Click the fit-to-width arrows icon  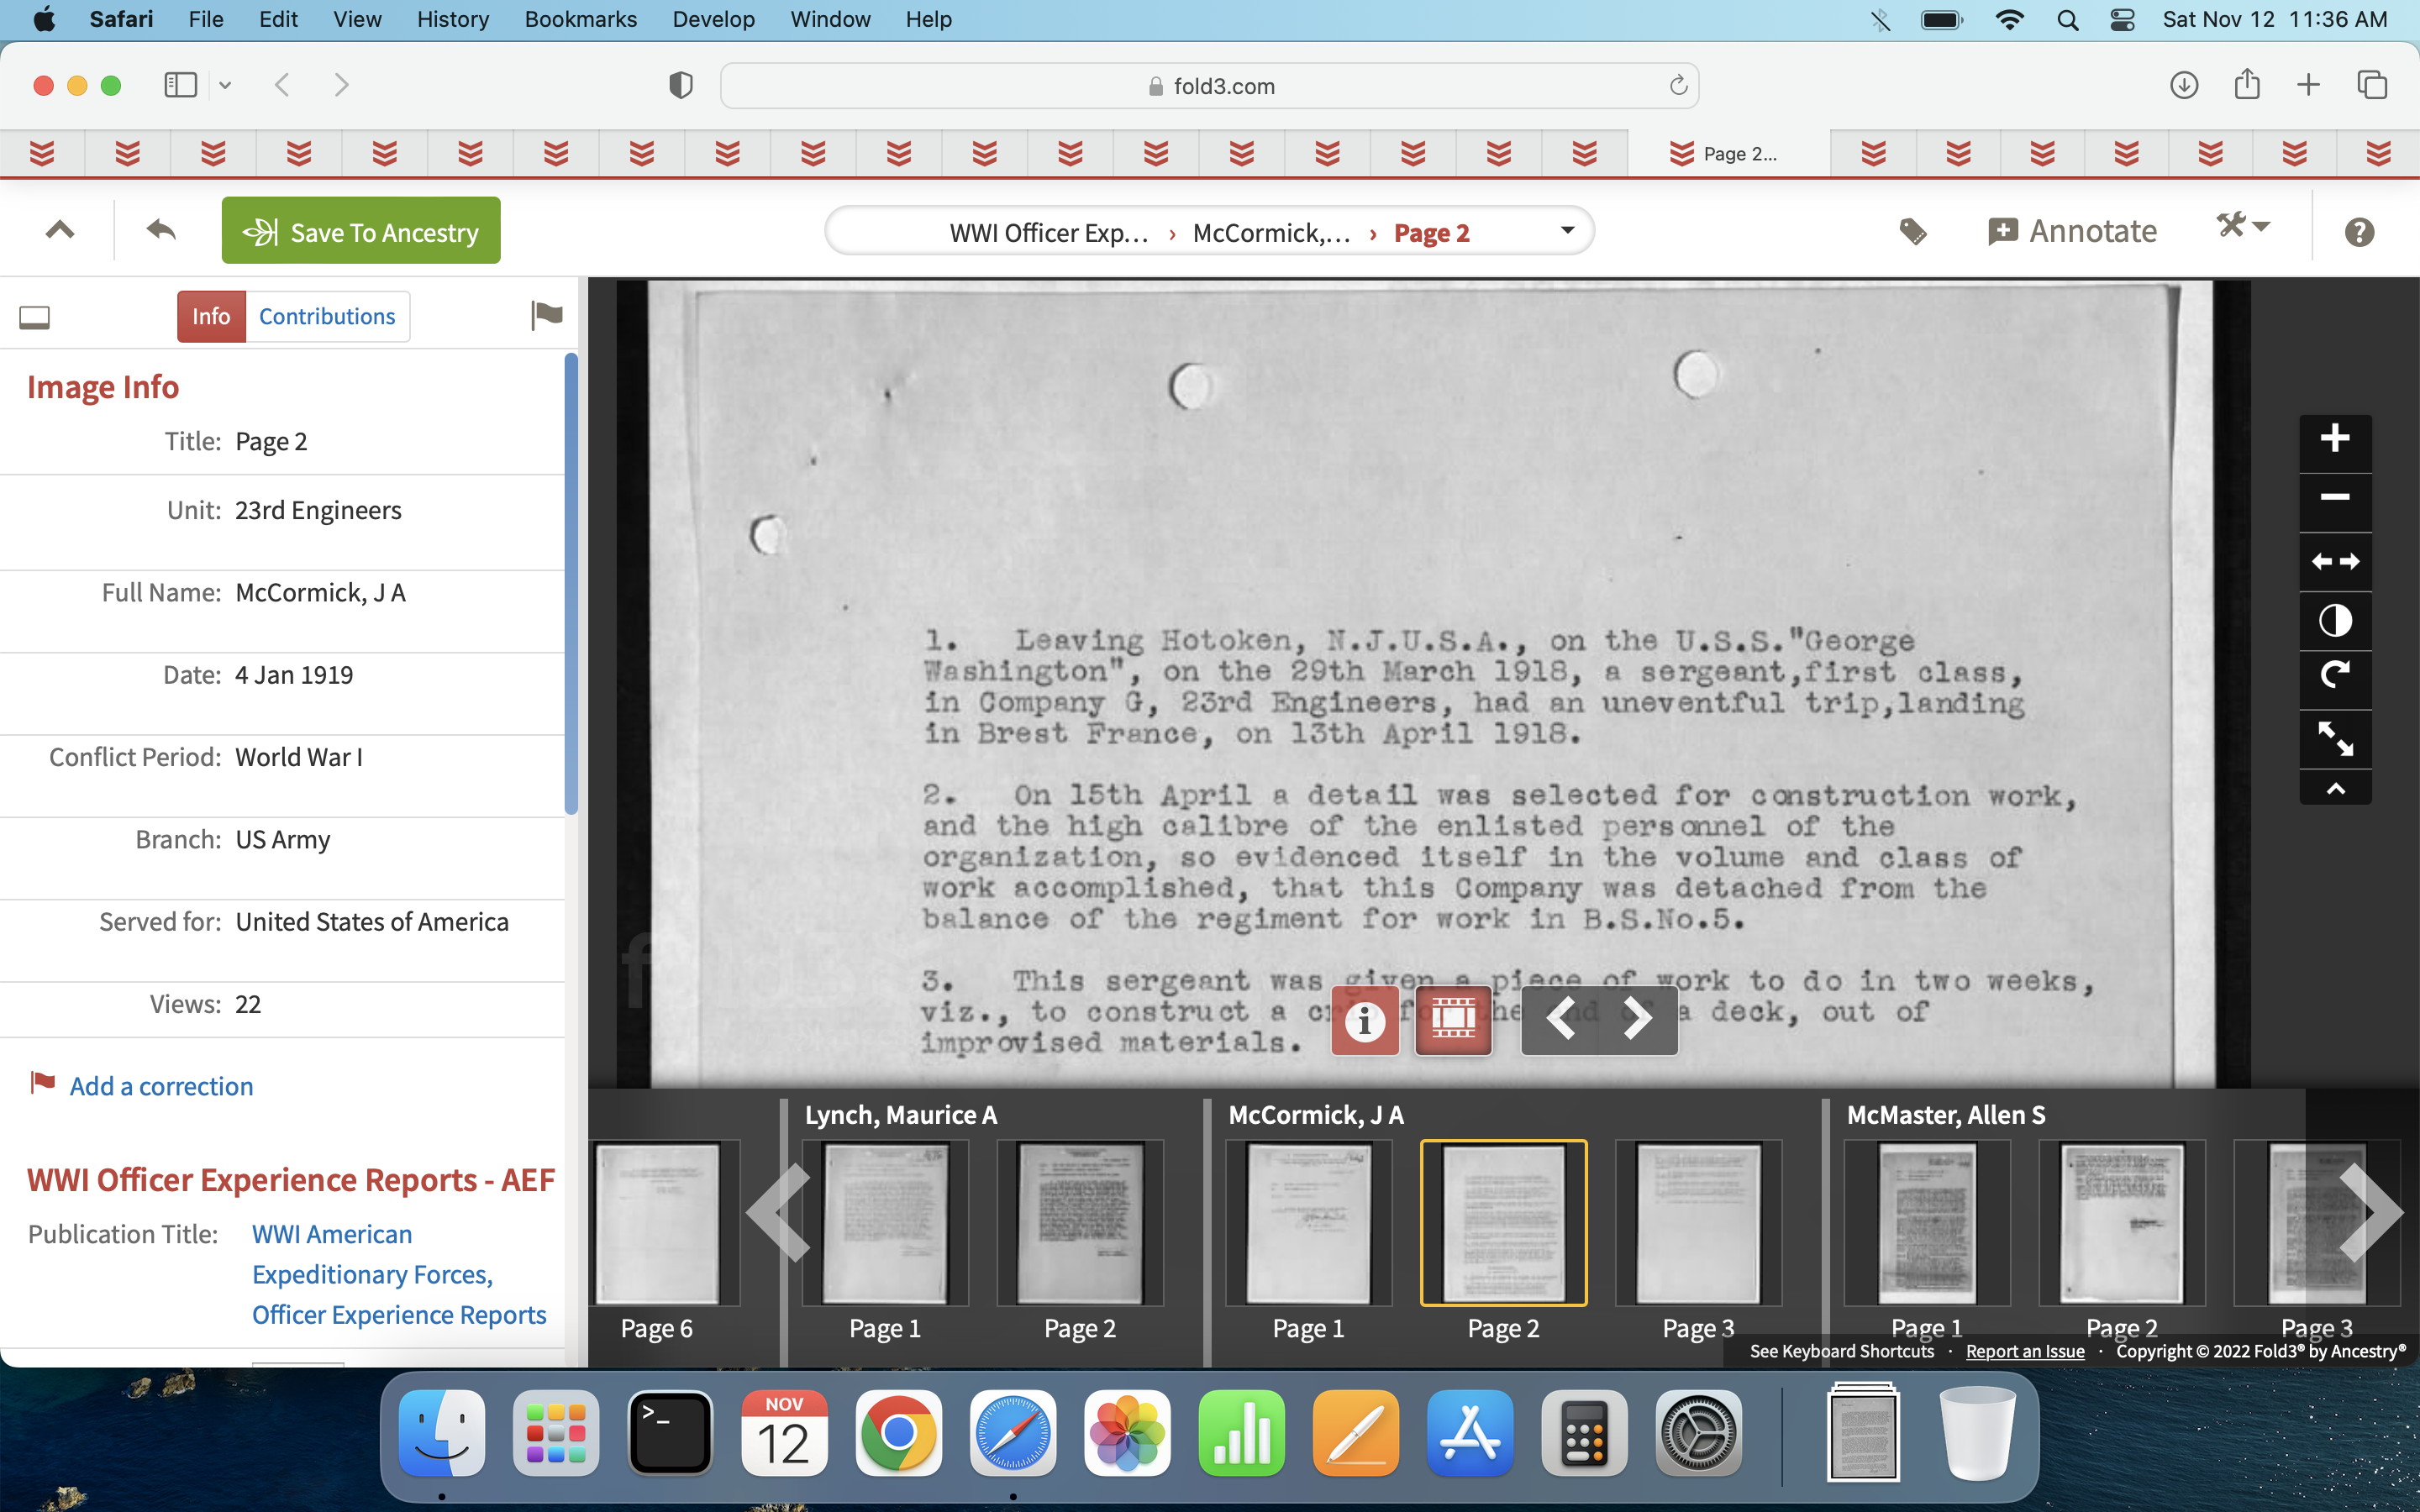[x=2335, y=561]
